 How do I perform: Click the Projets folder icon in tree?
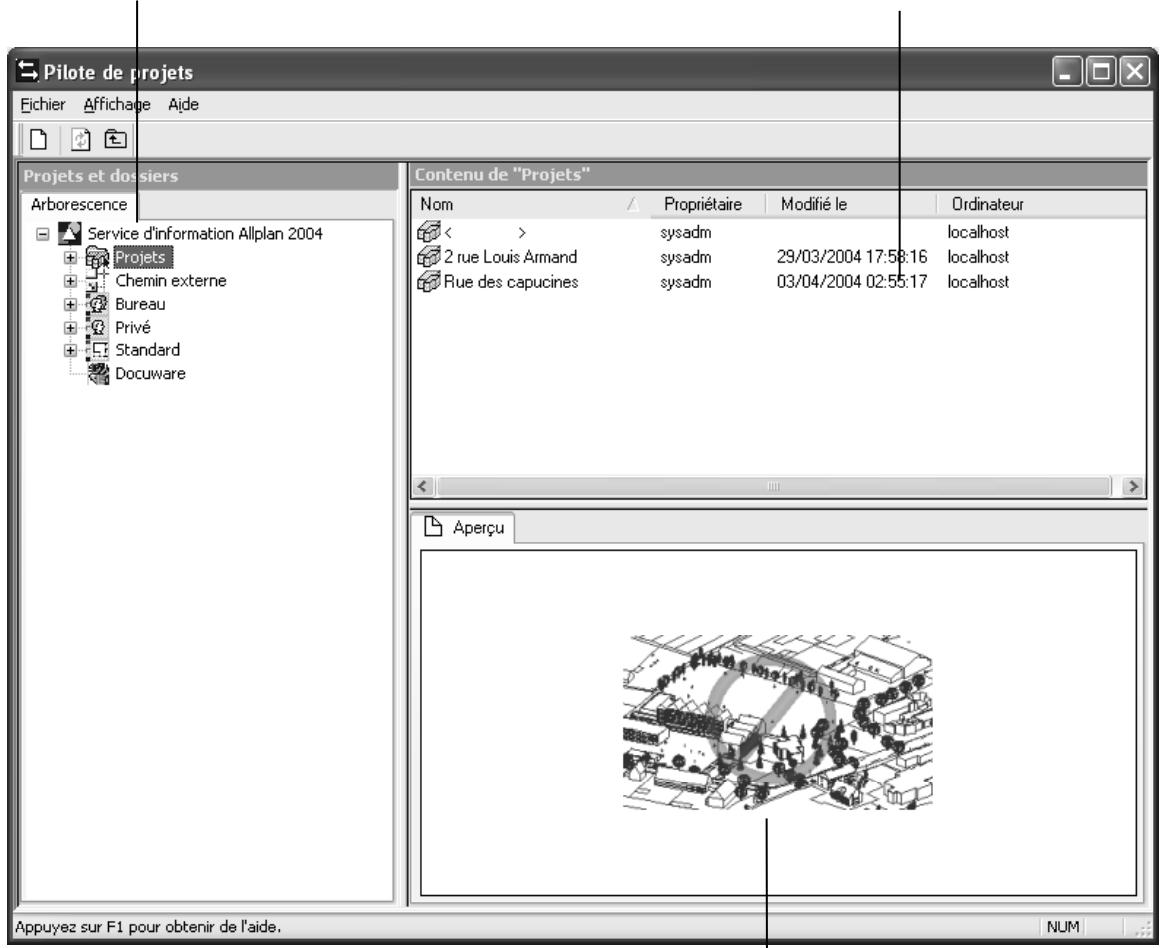coord(97,258)
